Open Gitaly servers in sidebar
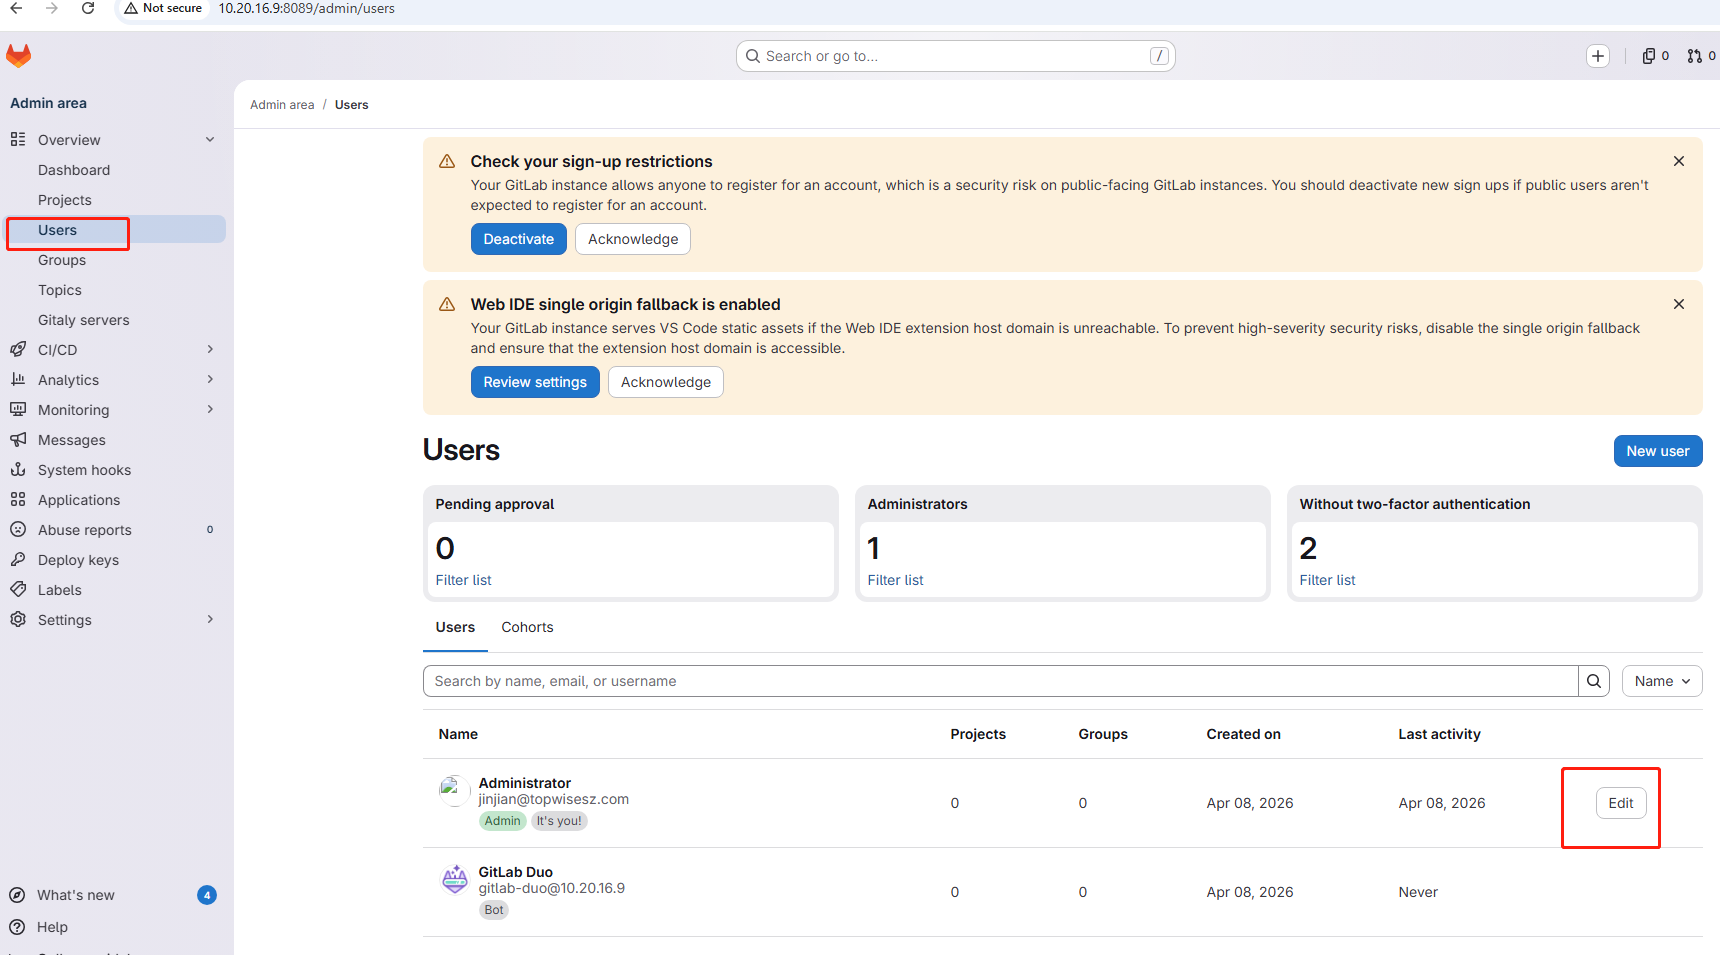Viewport: 1720px width, 955px height. tap(115, 320)
